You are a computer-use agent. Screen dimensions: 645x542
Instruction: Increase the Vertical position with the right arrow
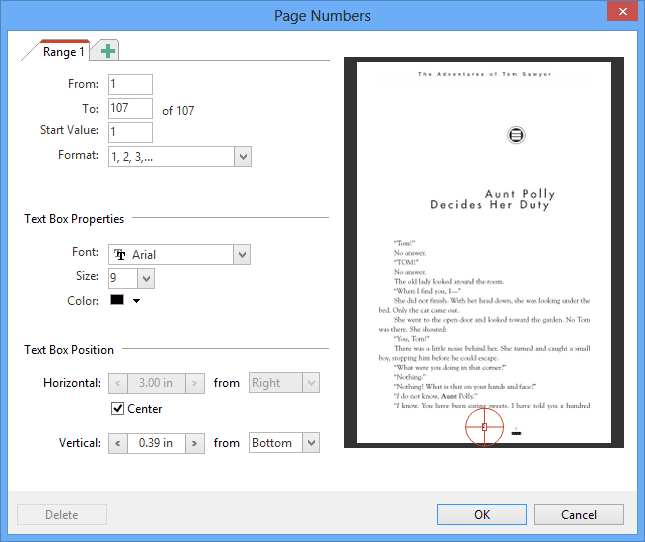(x=195, y=443)
